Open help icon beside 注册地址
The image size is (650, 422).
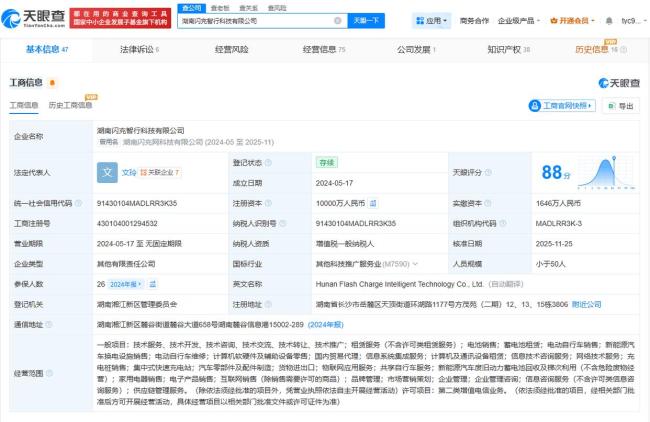click(268, 304)
